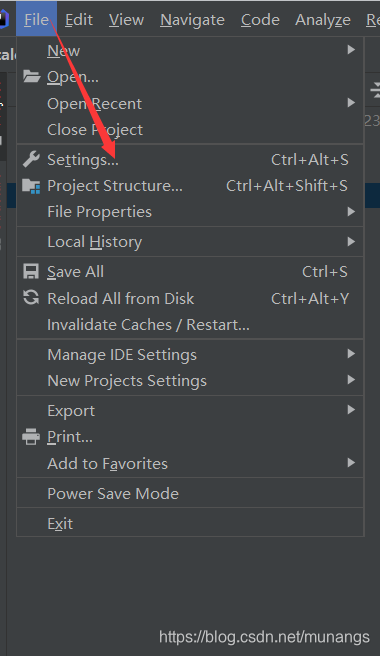
Task: Toggle Power Save Mode
Action: click(x=190, y=493)
